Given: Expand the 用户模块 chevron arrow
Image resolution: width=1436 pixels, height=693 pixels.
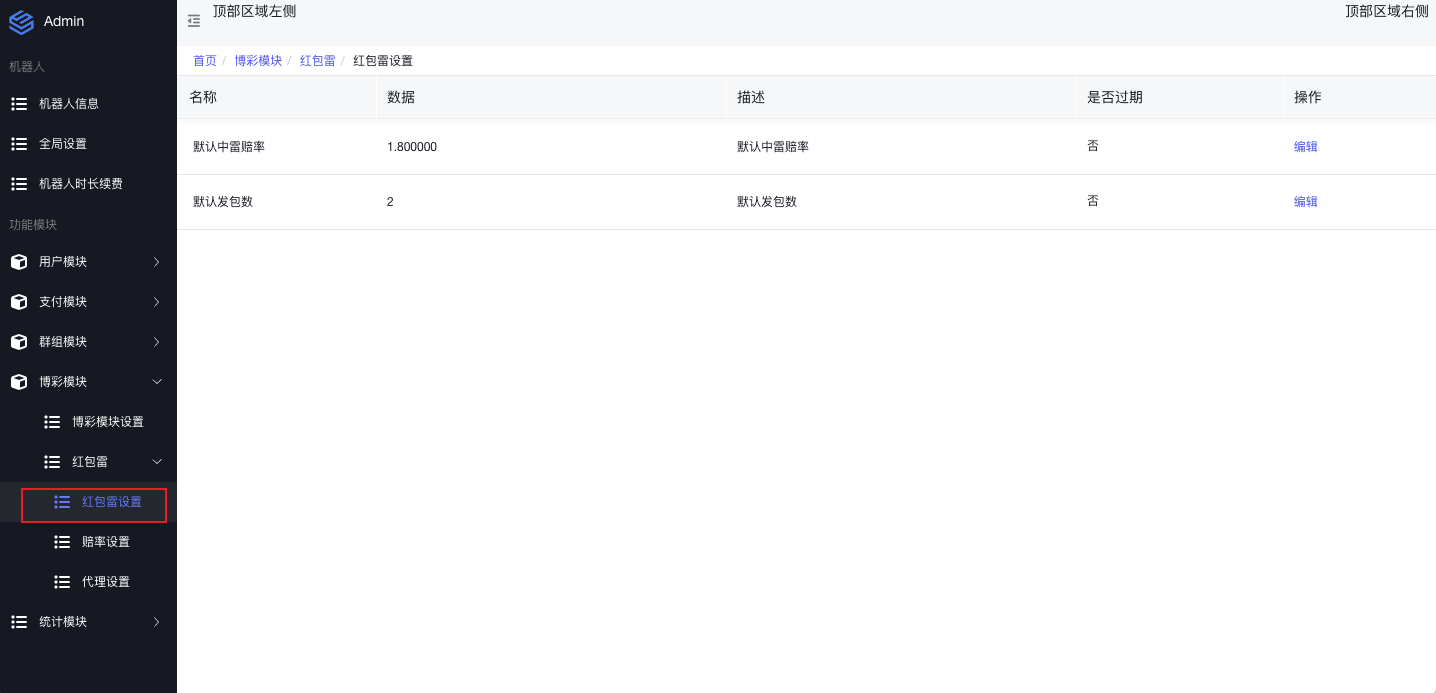Looking at the screenshot, I should pyautogui.click(x=156, y=262).
